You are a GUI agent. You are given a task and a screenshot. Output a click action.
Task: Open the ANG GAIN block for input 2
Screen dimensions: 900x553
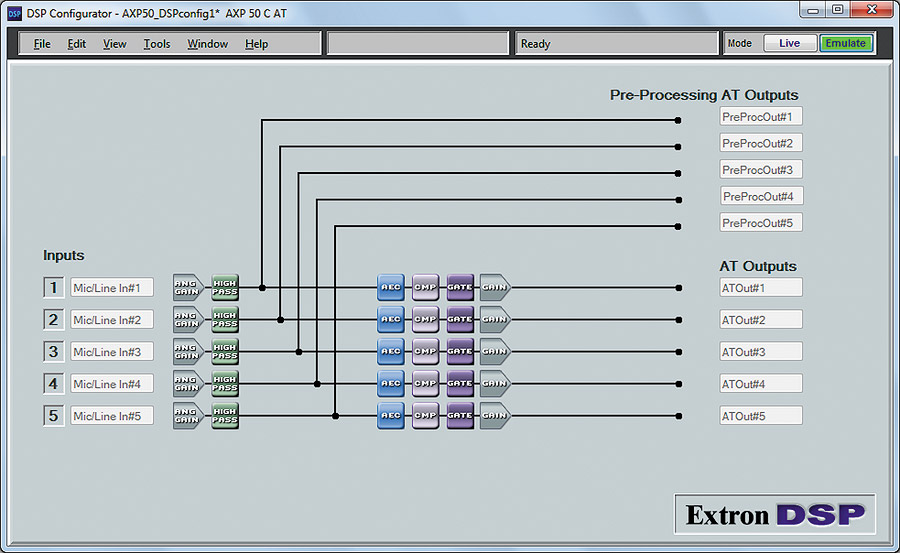(188, 320)
